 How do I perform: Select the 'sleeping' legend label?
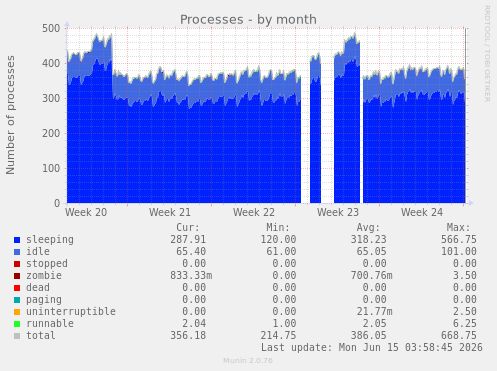tap(50, 240)
